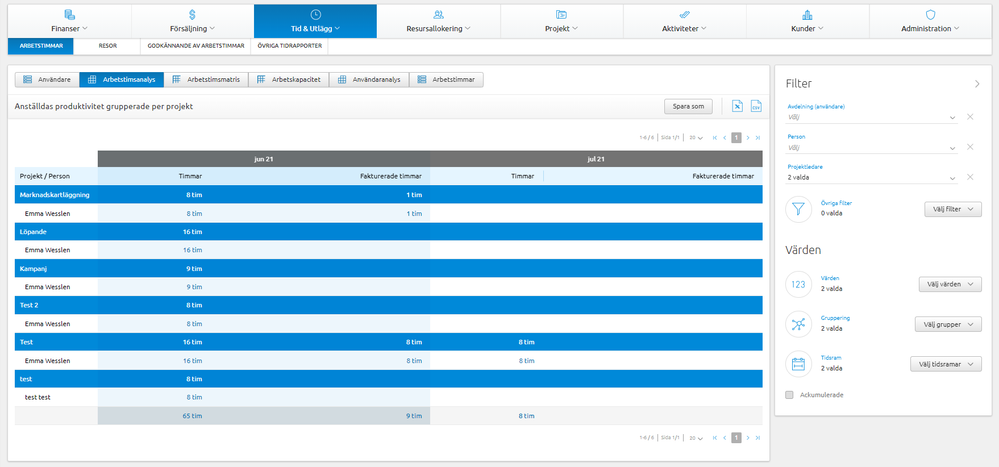999x467 pixels.
Task: Export the report to Excel file
Action: tap(737, 106)
